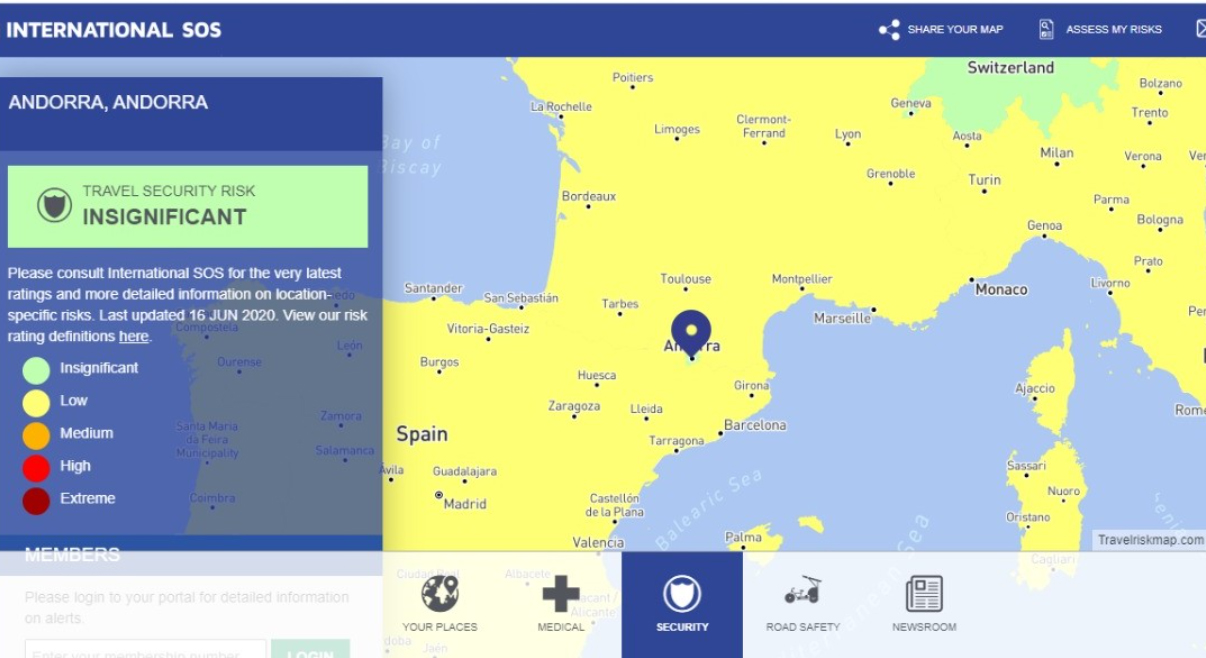
Task: Click Limoges on the map
Action: pyautogui.click(x=677, y=129)
